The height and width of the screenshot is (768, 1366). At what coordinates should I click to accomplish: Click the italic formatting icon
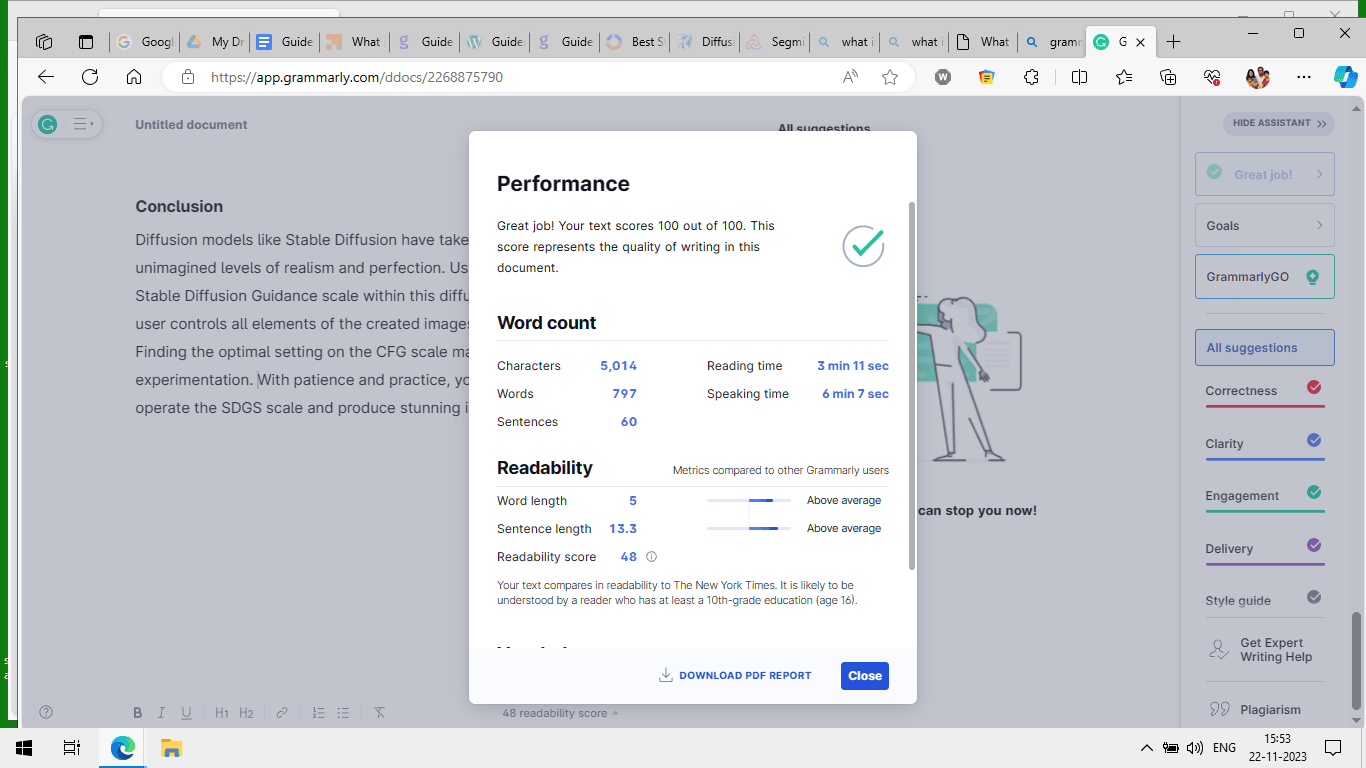click(x=161, y=713)
